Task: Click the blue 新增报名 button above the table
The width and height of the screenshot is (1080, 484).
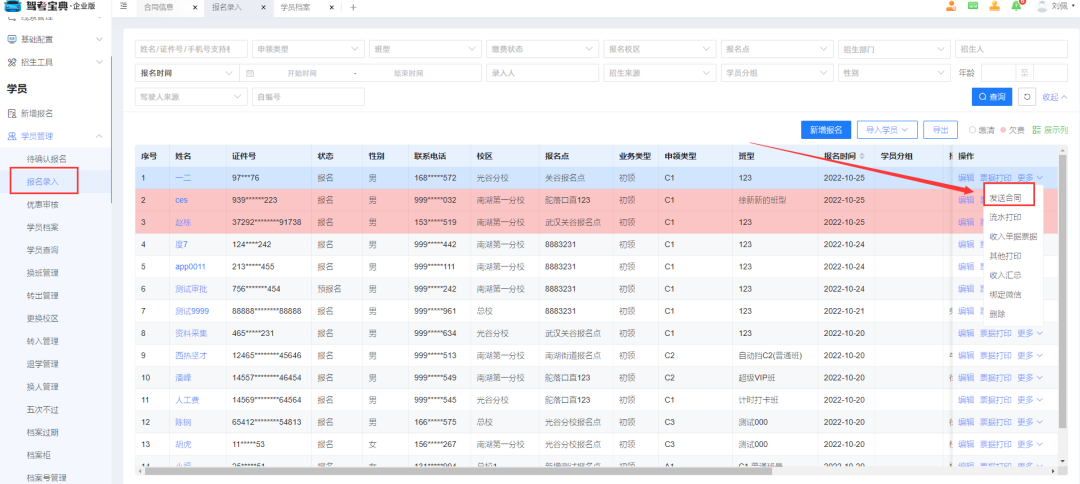Action: 827,129
